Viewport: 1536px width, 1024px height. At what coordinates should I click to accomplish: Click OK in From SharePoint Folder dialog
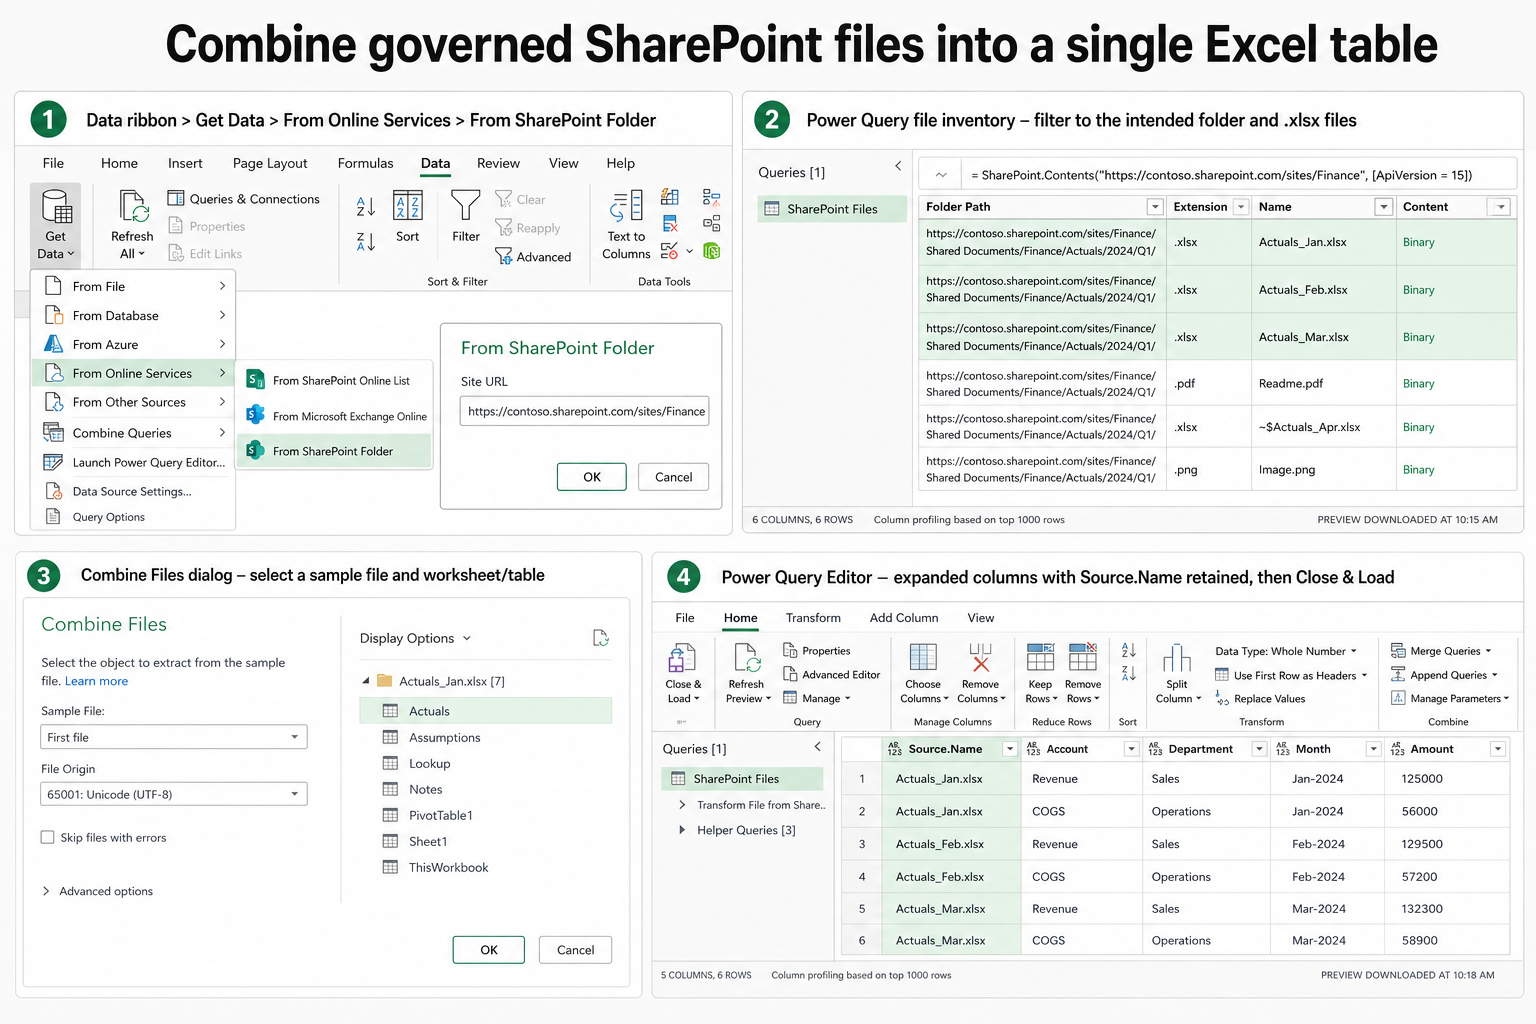pos(592,477)
